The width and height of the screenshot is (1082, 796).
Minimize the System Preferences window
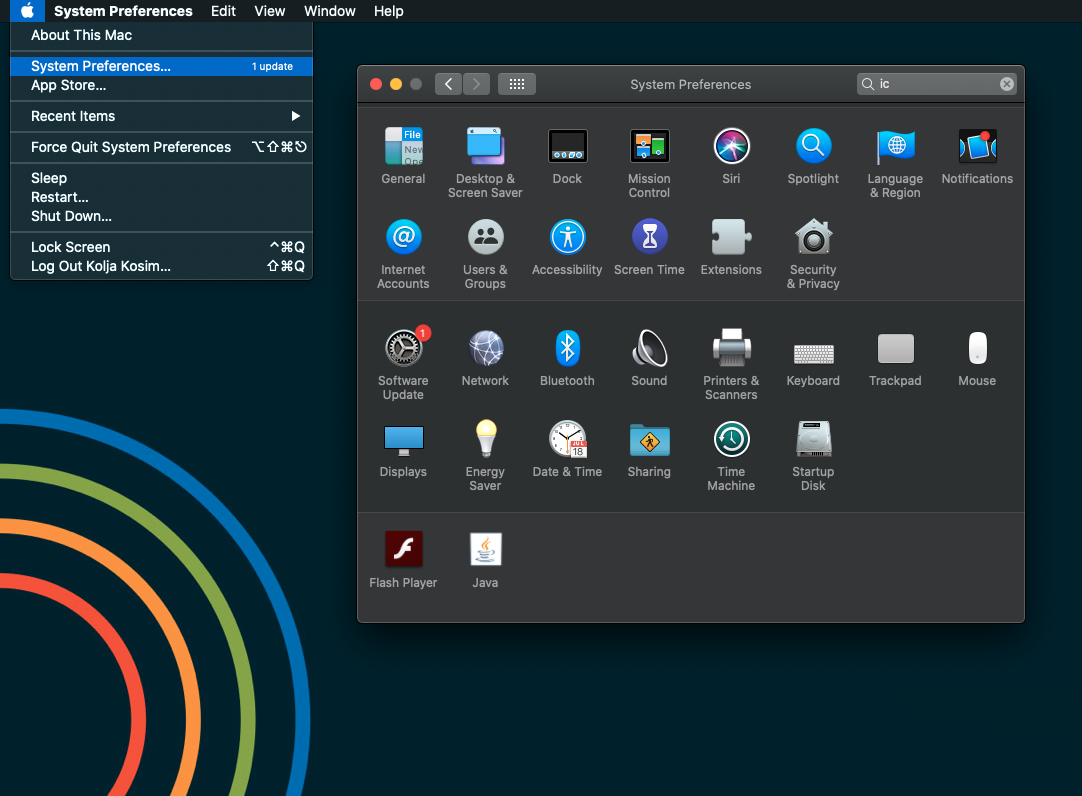pyautogui.click(x=396, y=84)
